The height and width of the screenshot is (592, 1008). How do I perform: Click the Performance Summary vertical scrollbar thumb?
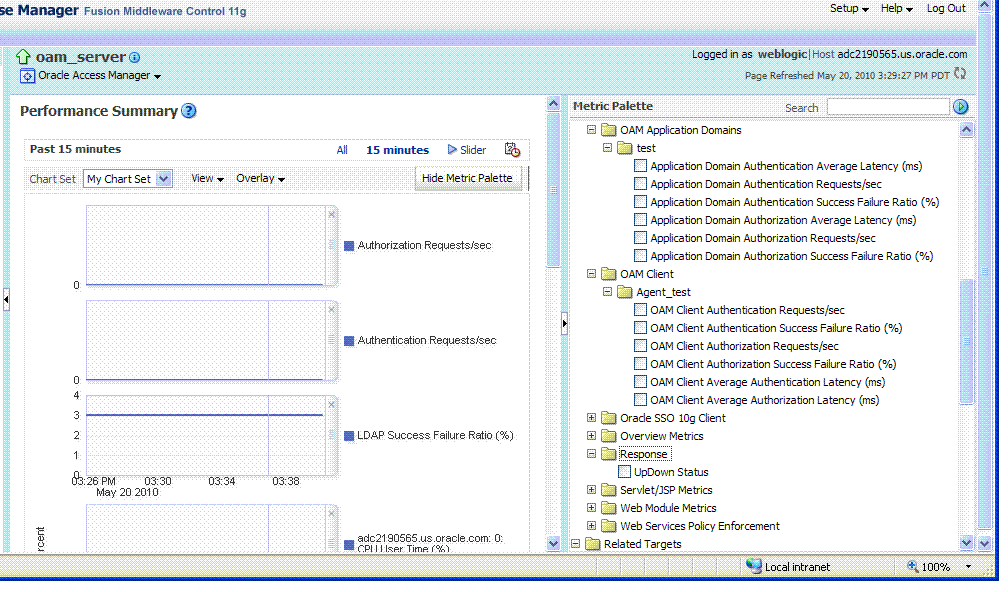(554, 189)
